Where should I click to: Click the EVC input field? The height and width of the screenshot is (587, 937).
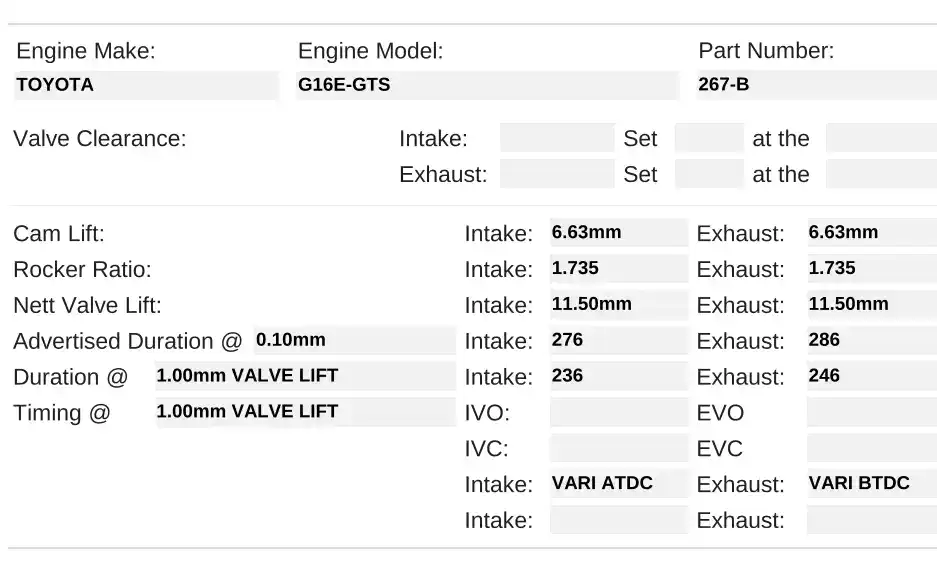click(x=870, y=448)
